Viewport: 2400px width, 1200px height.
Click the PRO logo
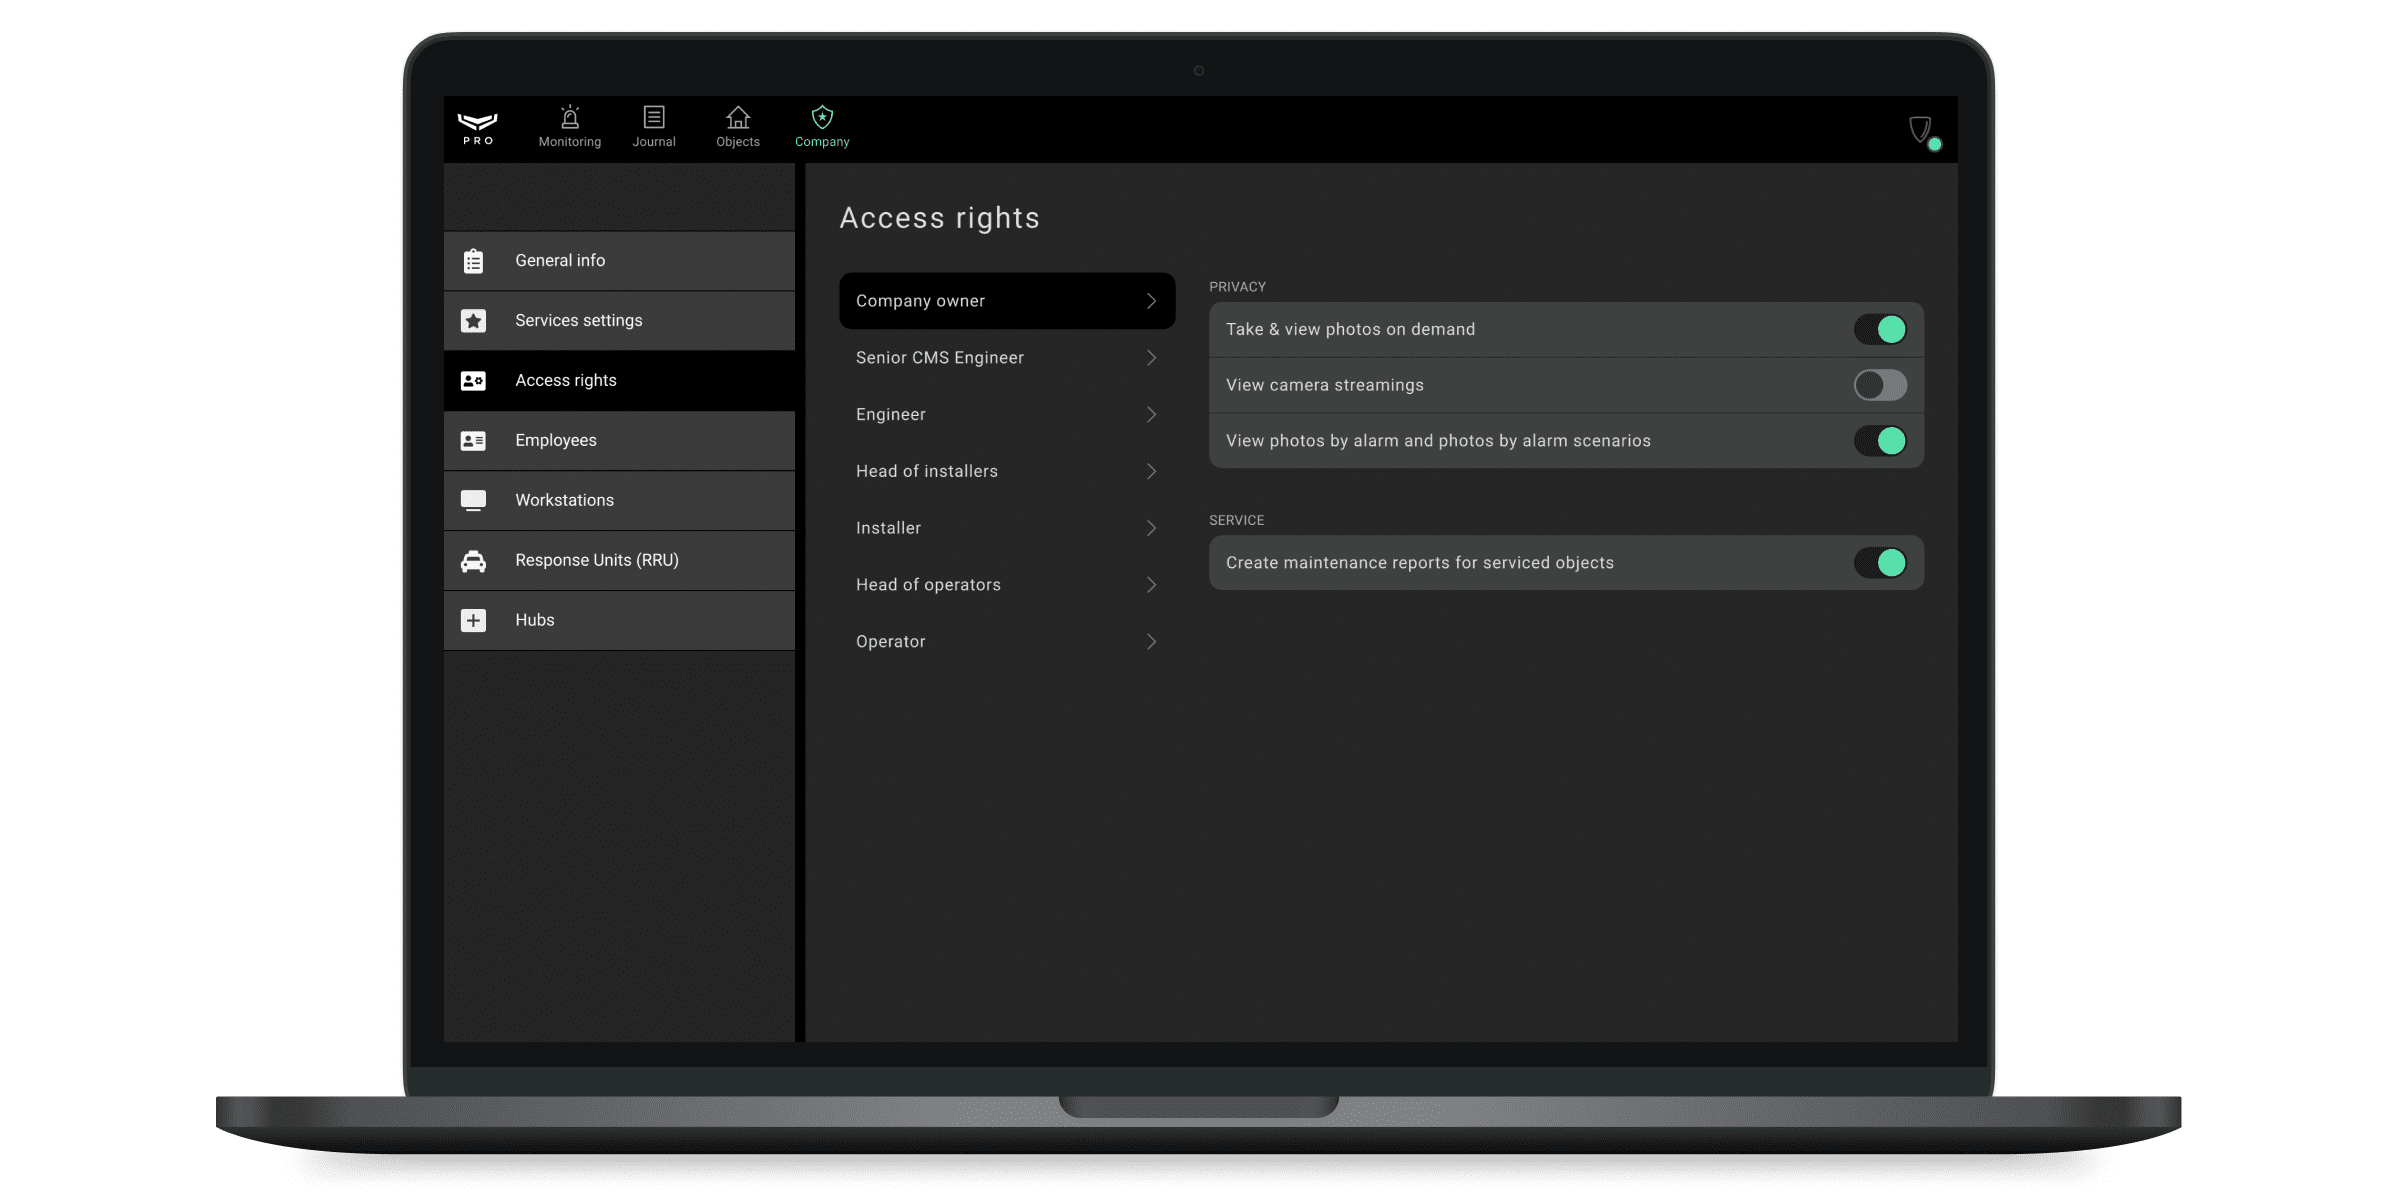477,127
